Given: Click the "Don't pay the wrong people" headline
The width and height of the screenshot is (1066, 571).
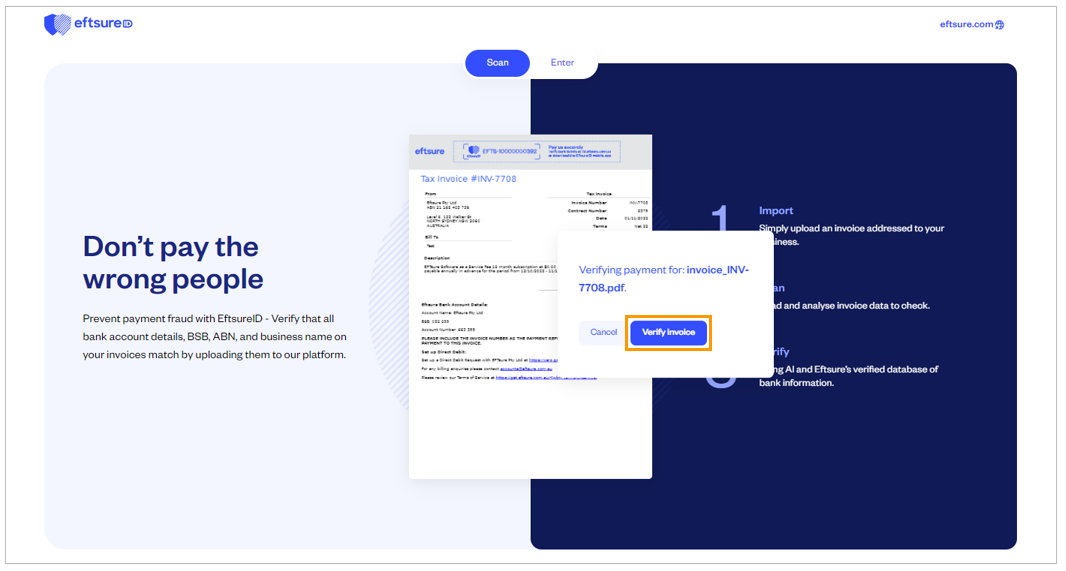Looking at the screenshot, I should coord(173,263).
